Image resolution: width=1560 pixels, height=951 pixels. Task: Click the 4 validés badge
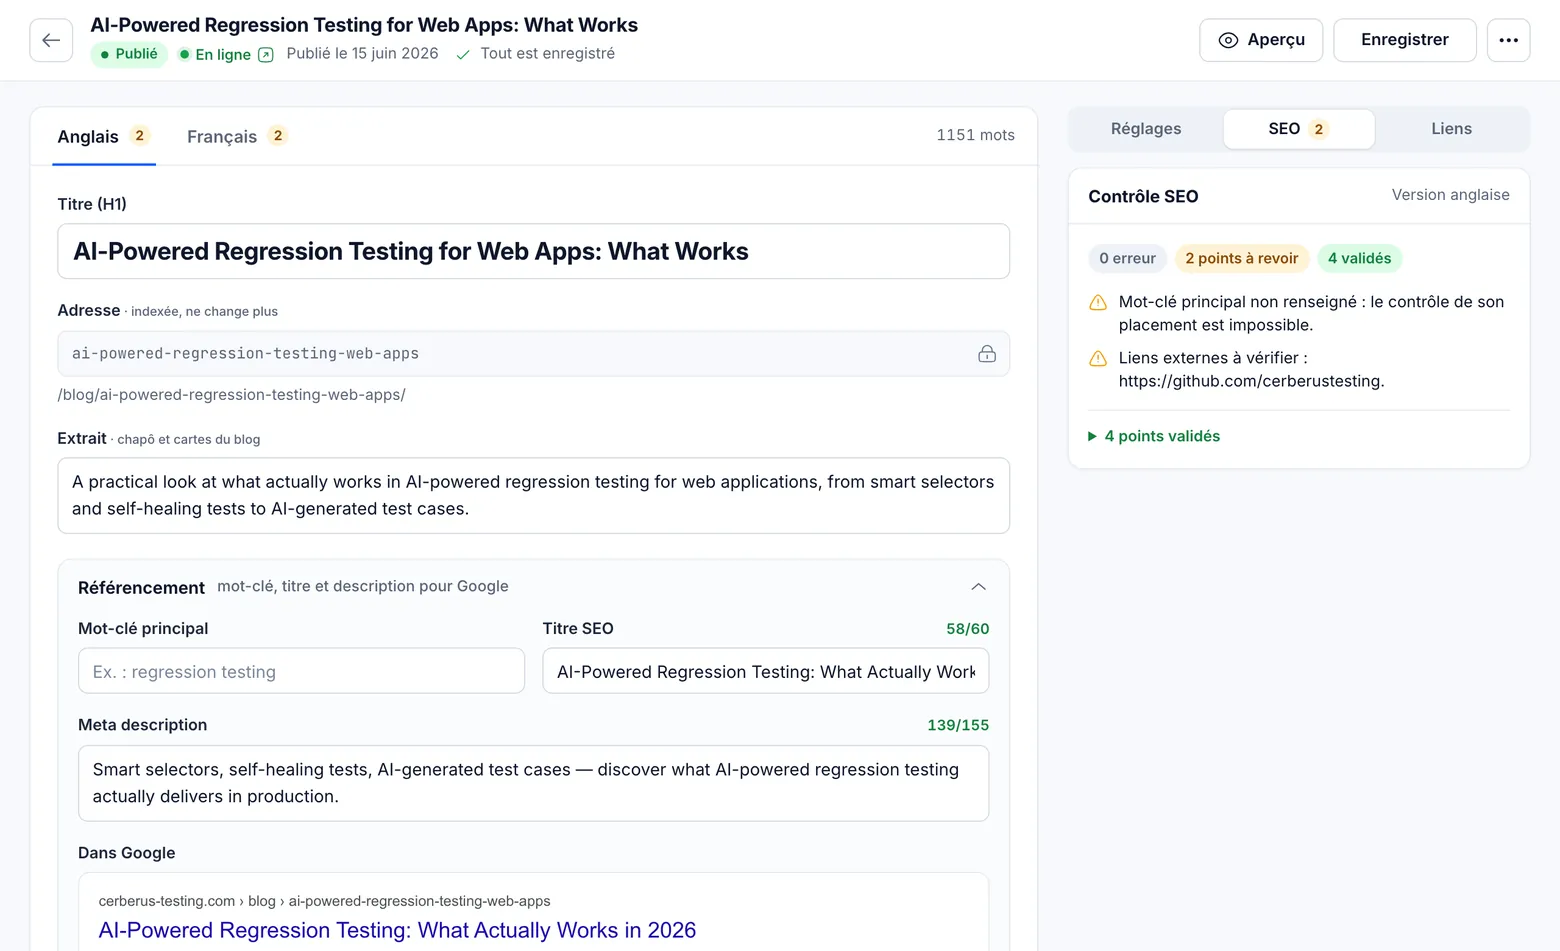pyautogui.click(x=1359, y=258)
